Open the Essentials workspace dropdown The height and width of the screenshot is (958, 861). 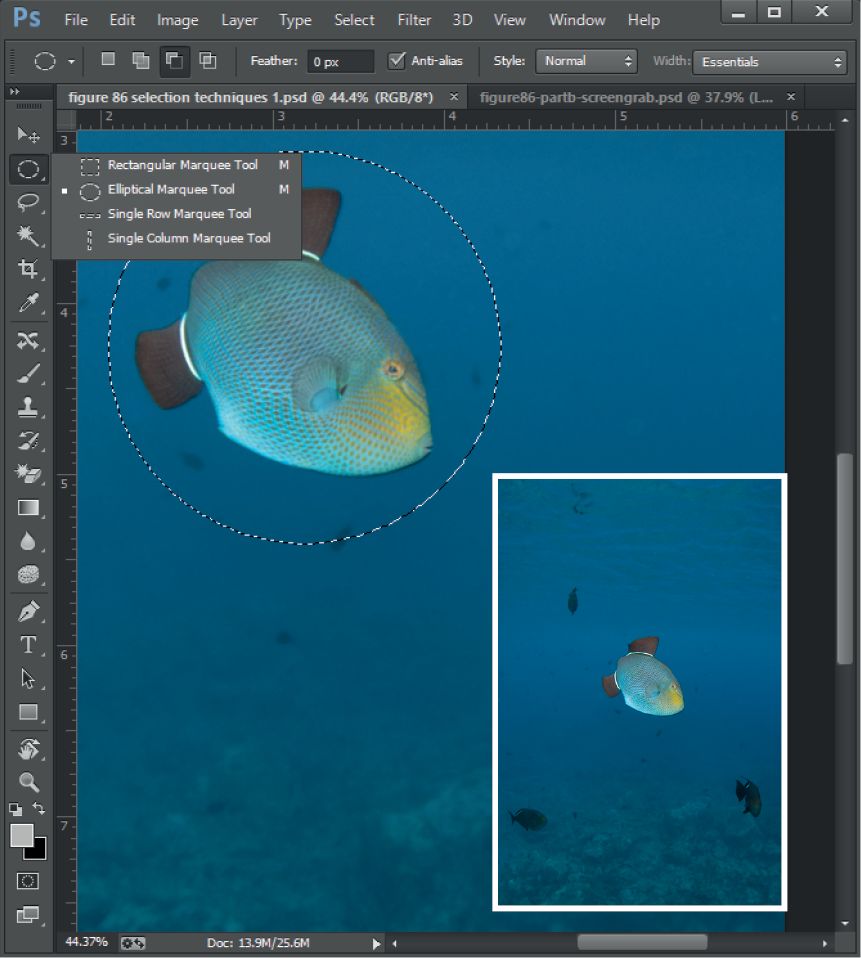(770, 62)
